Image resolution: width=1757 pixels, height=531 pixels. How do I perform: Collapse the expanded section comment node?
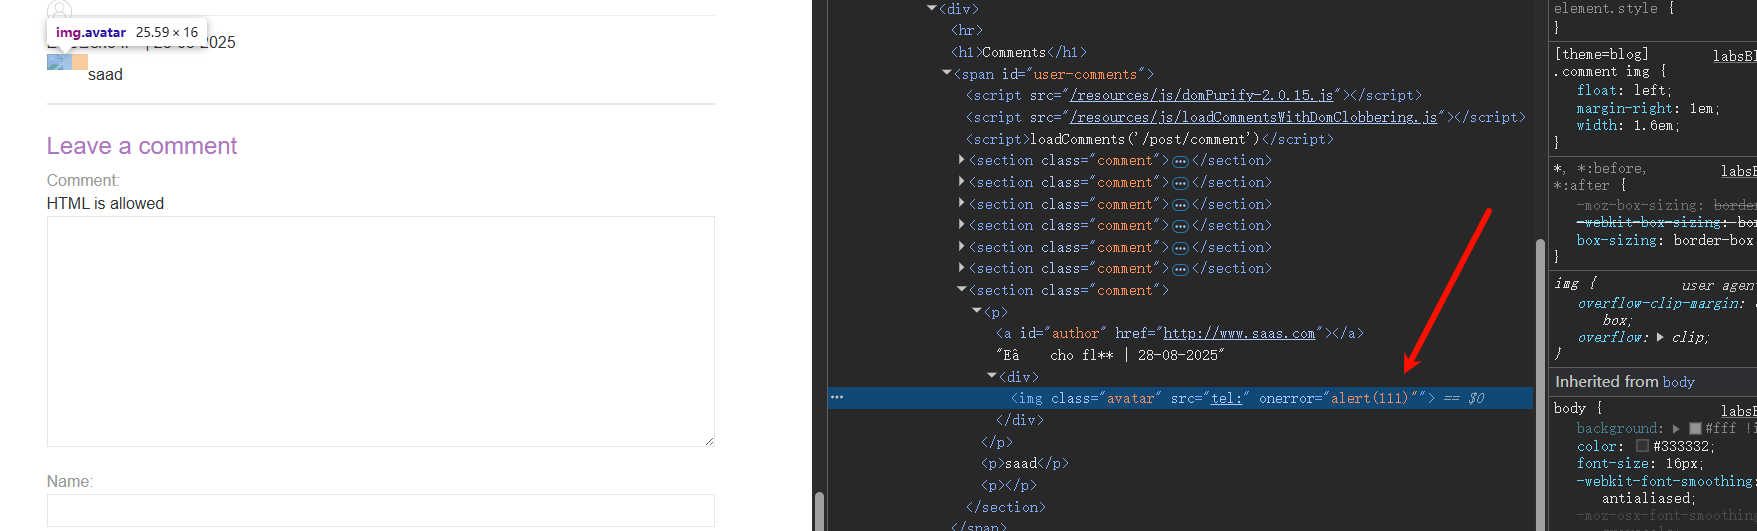(961, 290)
